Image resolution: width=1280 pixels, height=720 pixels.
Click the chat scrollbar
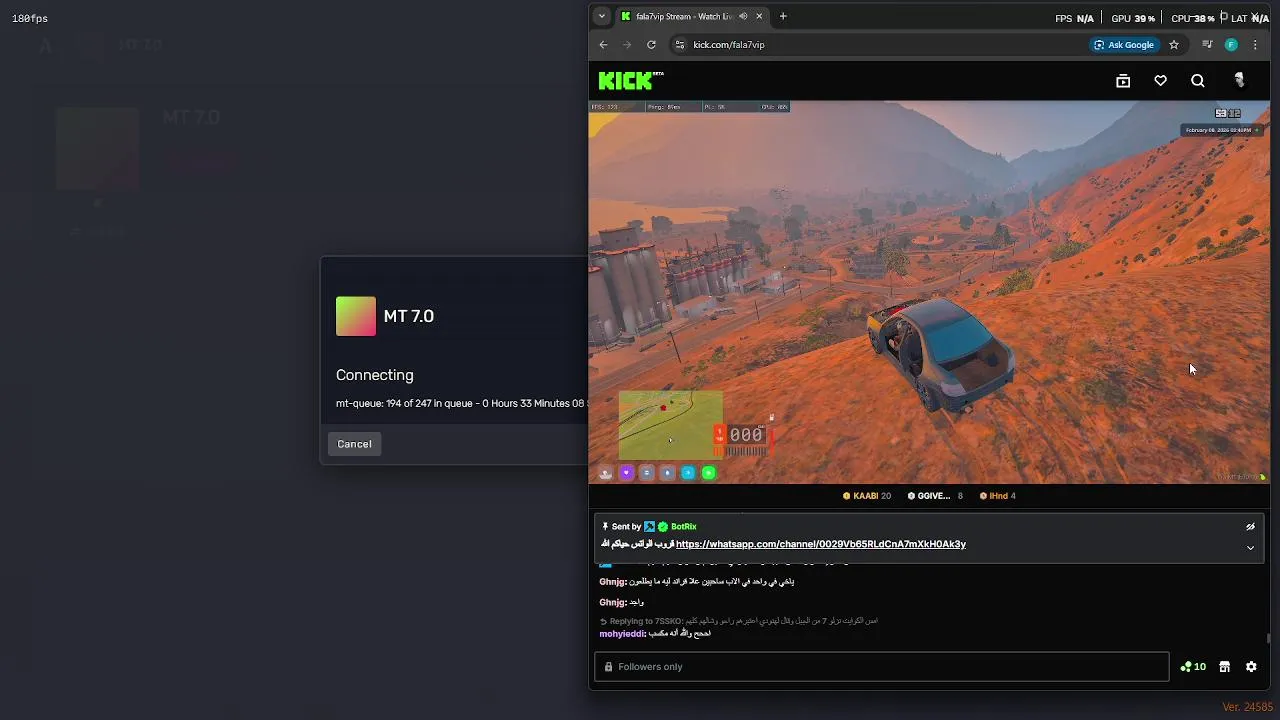[1268, 638]
